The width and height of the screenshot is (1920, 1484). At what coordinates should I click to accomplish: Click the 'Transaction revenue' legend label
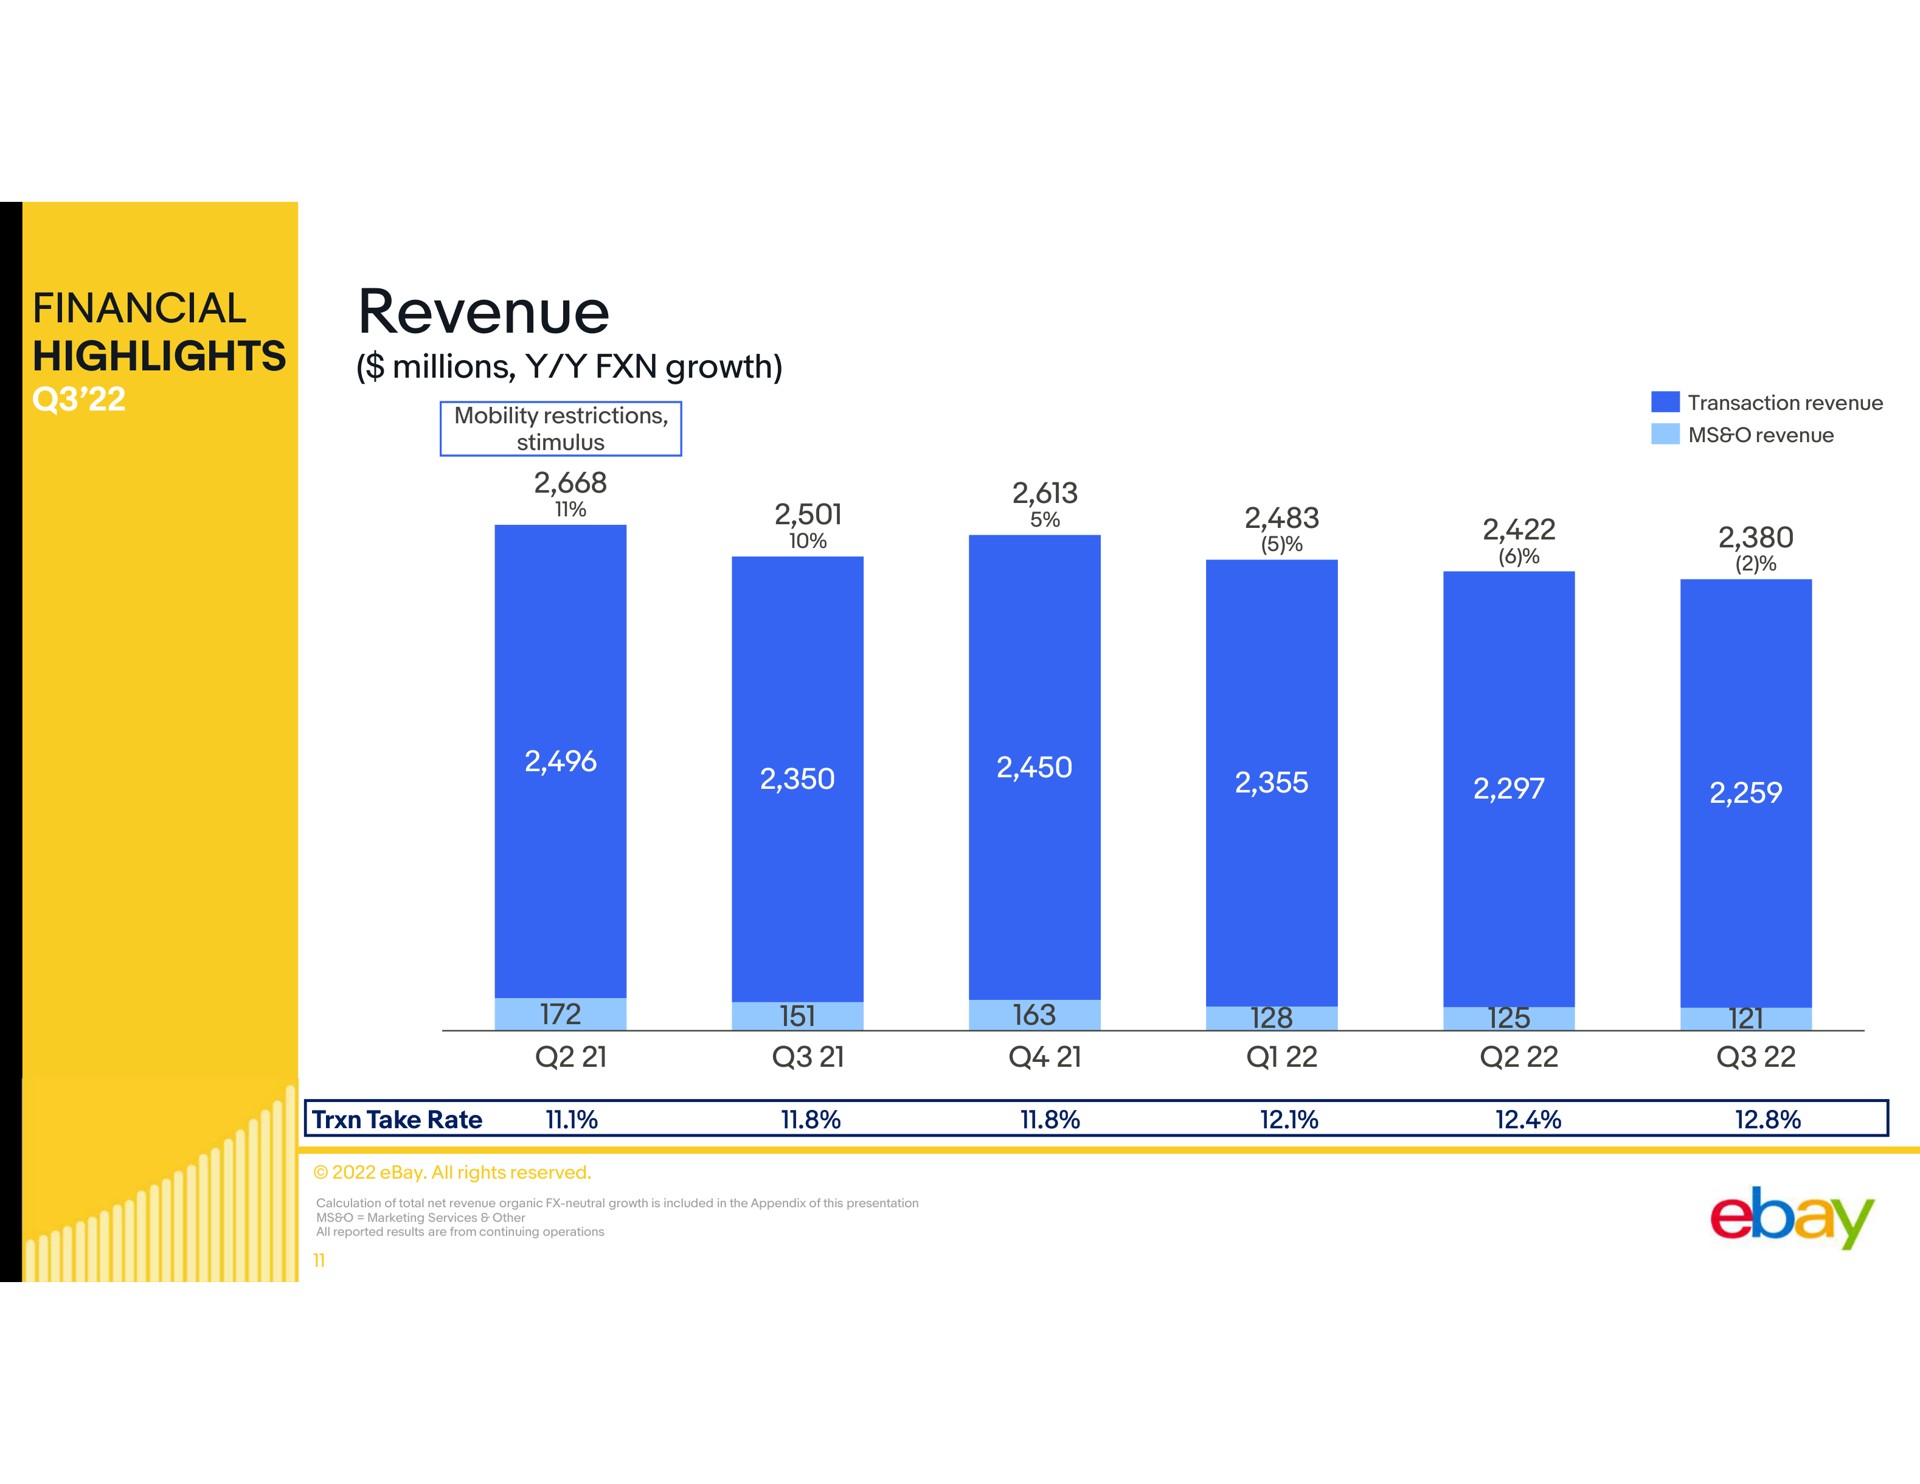[1785, 403]
